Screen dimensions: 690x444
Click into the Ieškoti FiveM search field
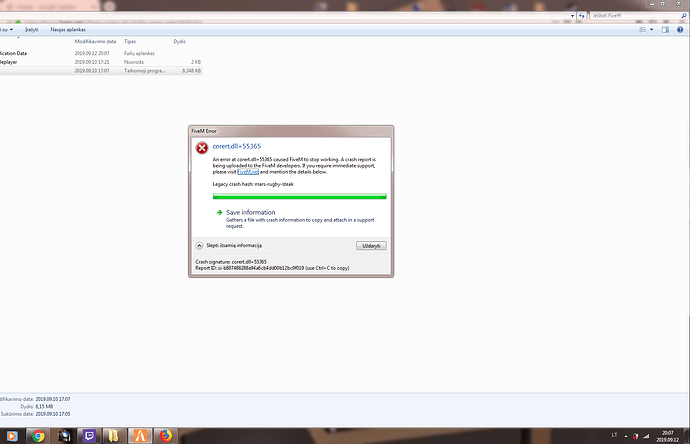[x=634, y=16]
